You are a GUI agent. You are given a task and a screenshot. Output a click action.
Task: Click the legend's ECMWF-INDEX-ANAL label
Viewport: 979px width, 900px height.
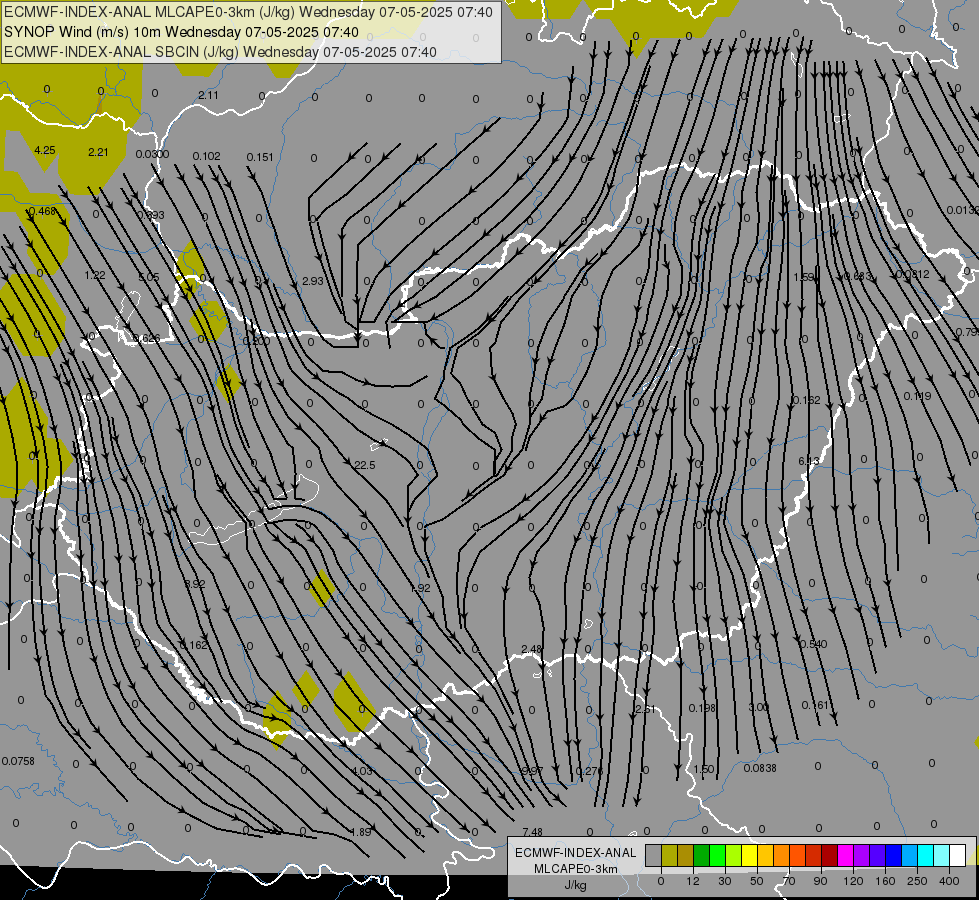coord(575,853)
